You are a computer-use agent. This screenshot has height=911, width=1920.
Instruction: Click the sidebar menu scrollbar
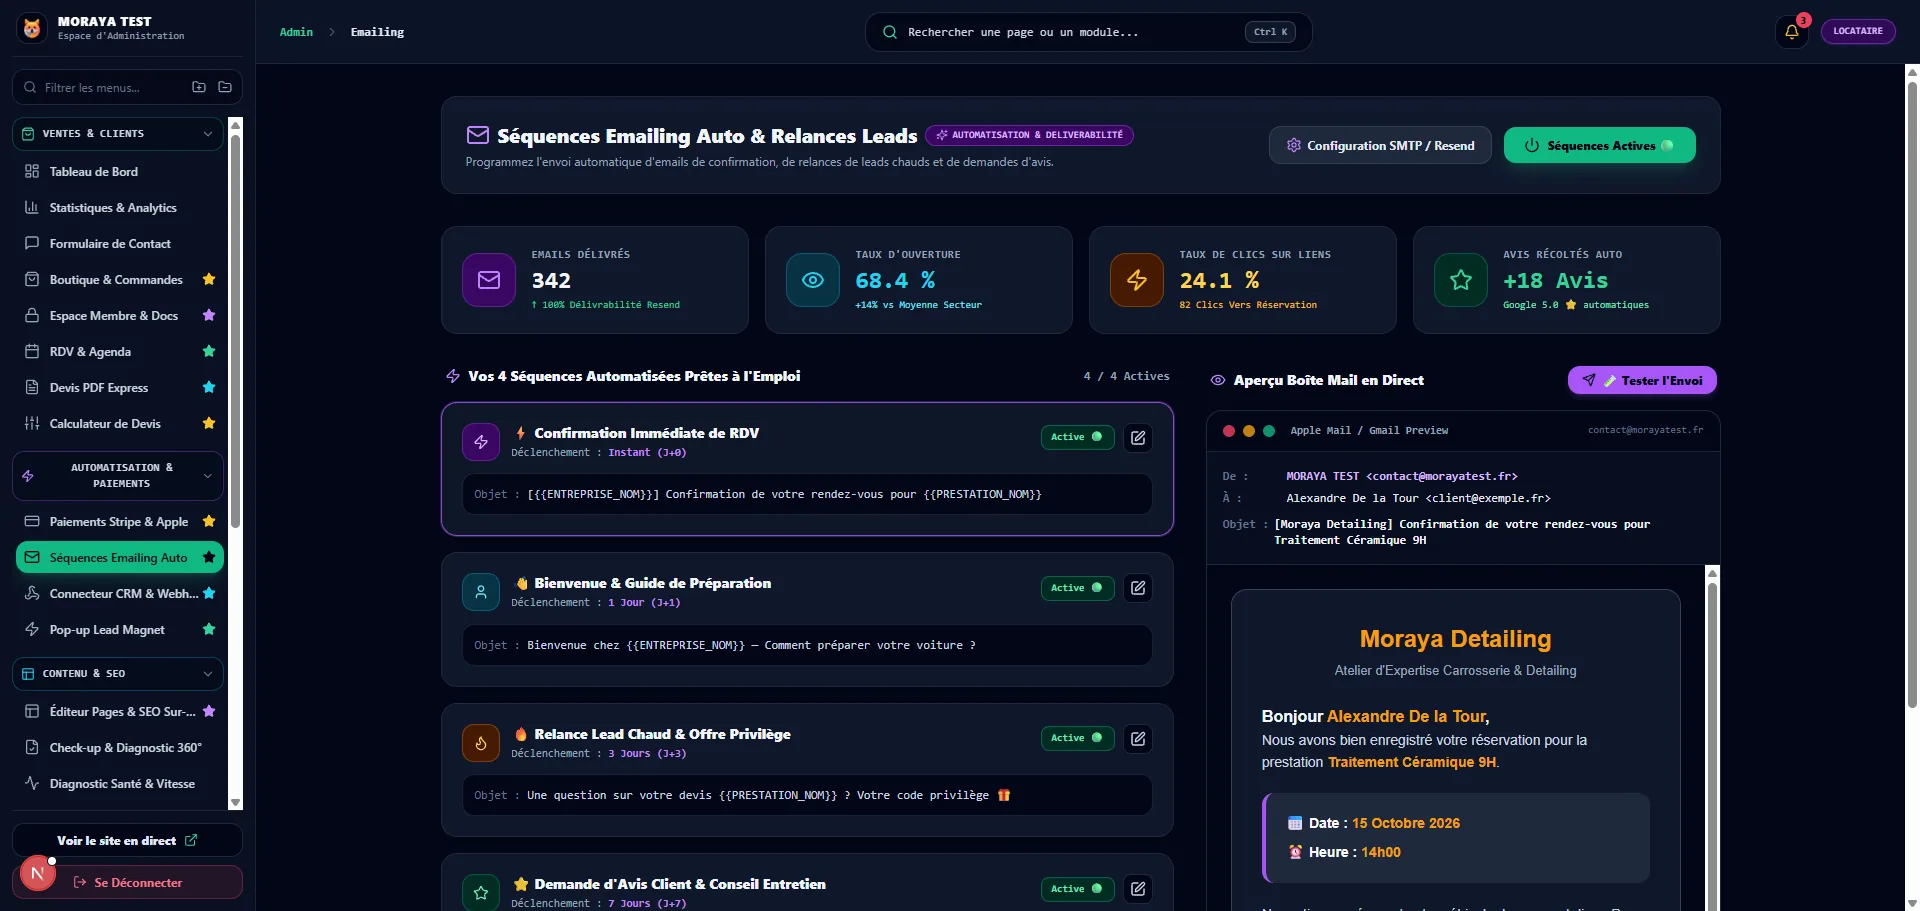(x=235, y=330)
